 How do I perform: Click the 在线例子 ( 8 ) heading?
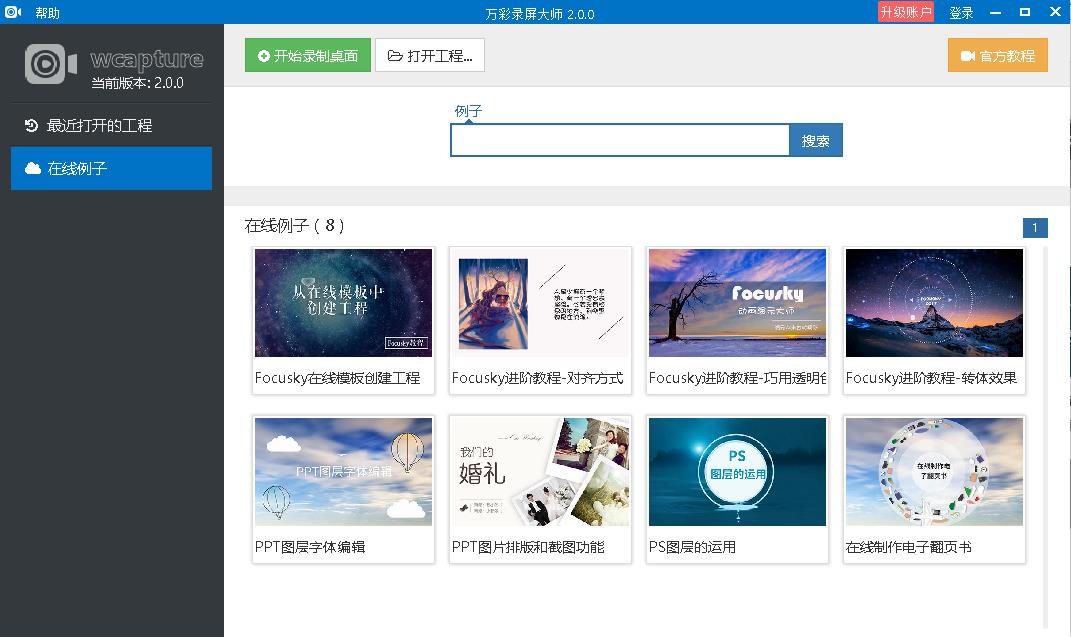point(294,225)
